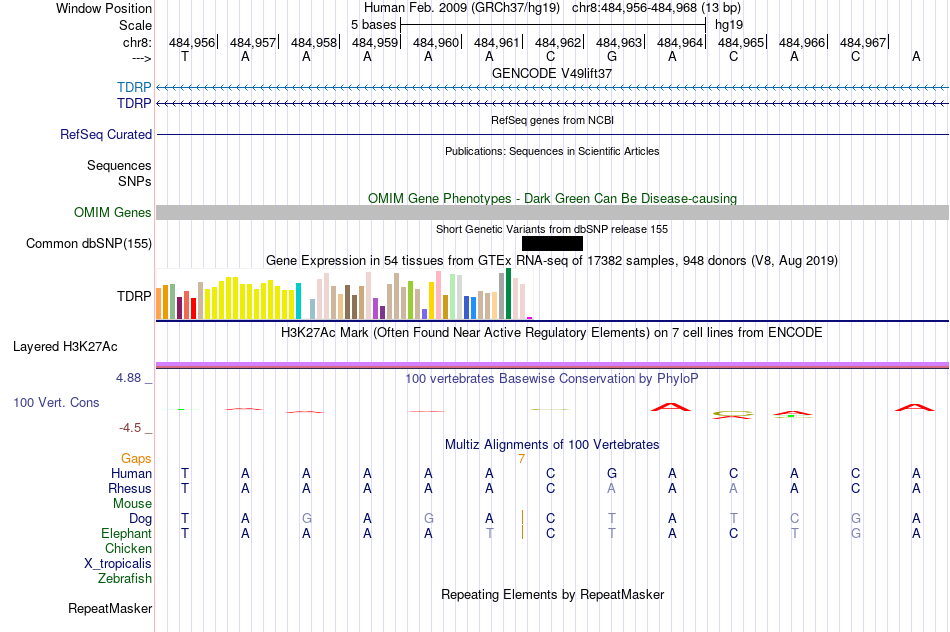Click 100 vertebrates Basewise Conservation by PhyloP title

pos(552,379)
